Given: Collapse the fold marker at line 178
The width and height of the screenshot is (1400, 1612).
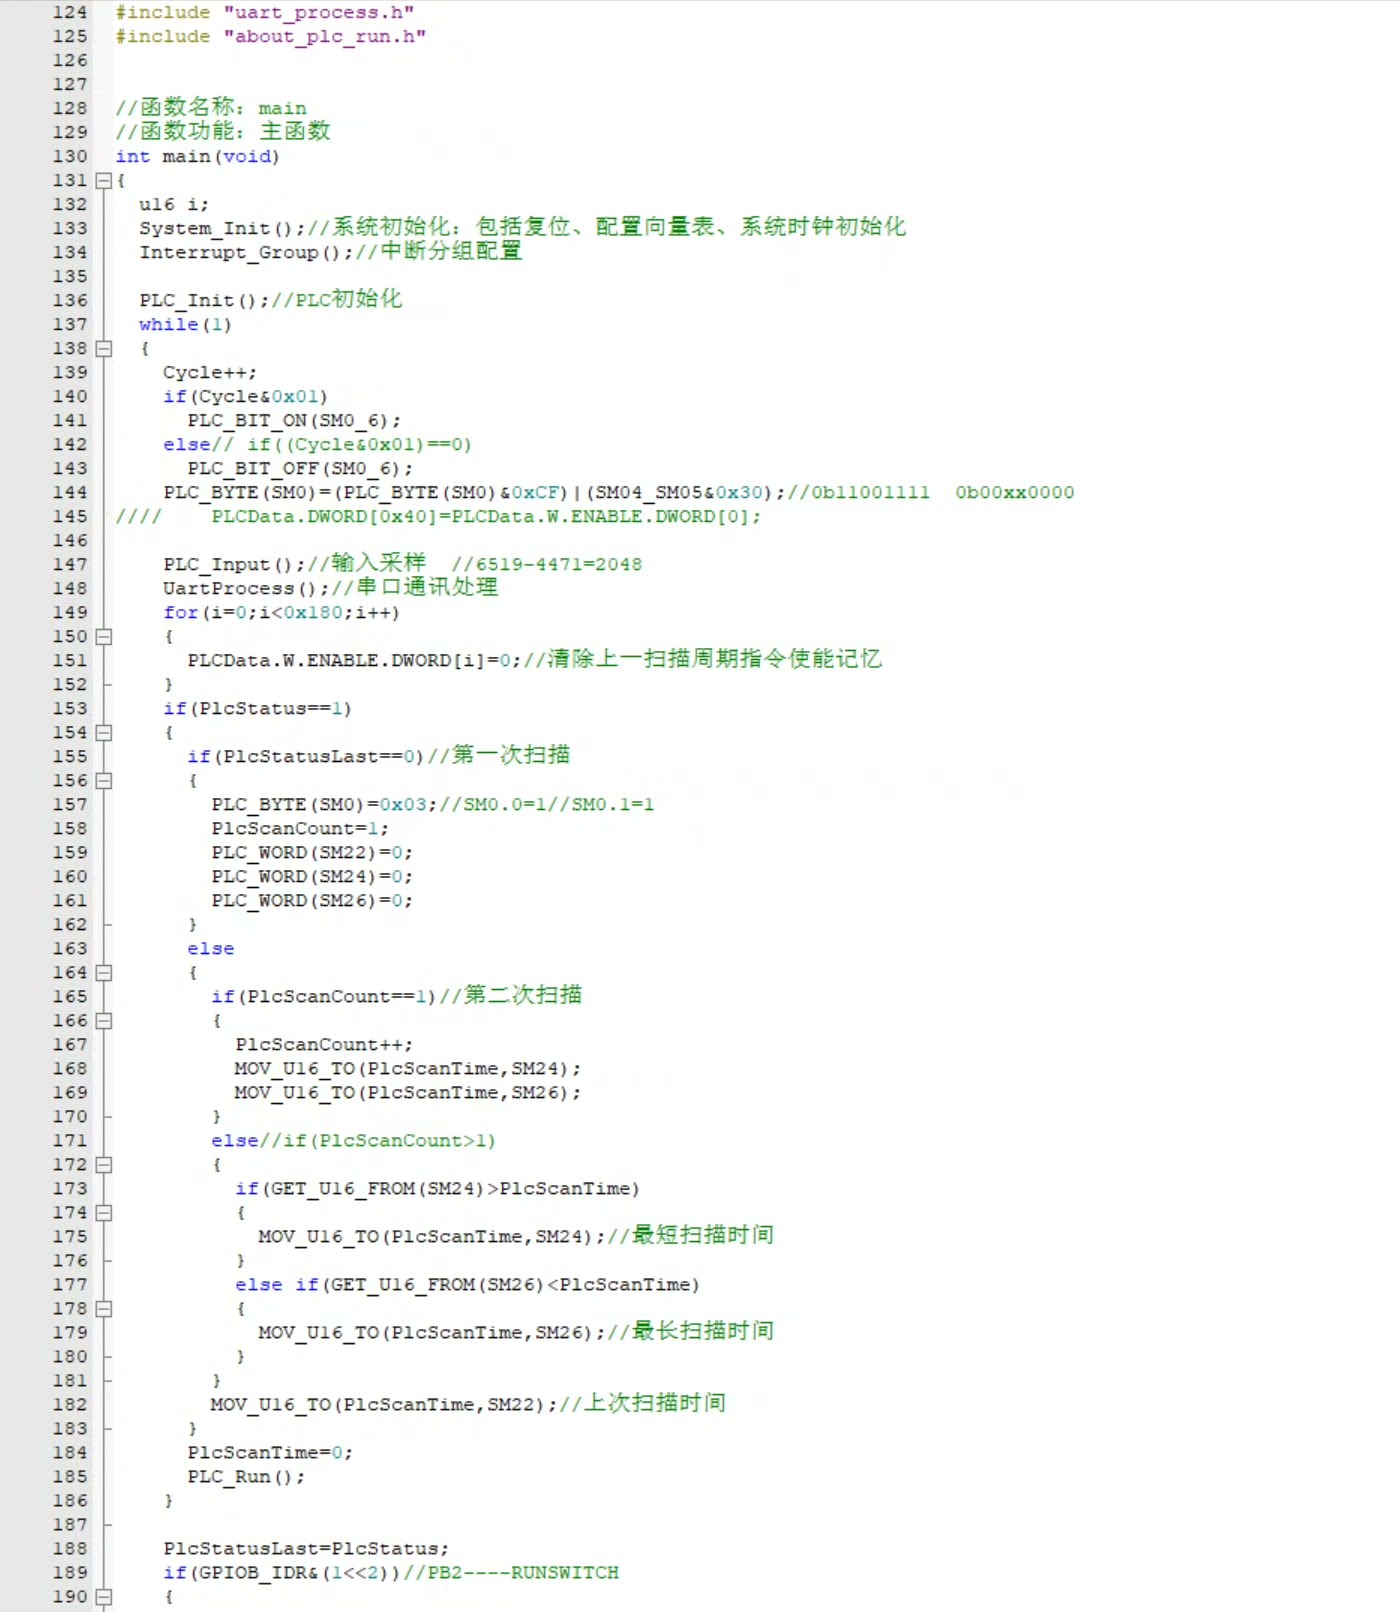Looking at the screenshot, I should click(x=103, y=1309).
